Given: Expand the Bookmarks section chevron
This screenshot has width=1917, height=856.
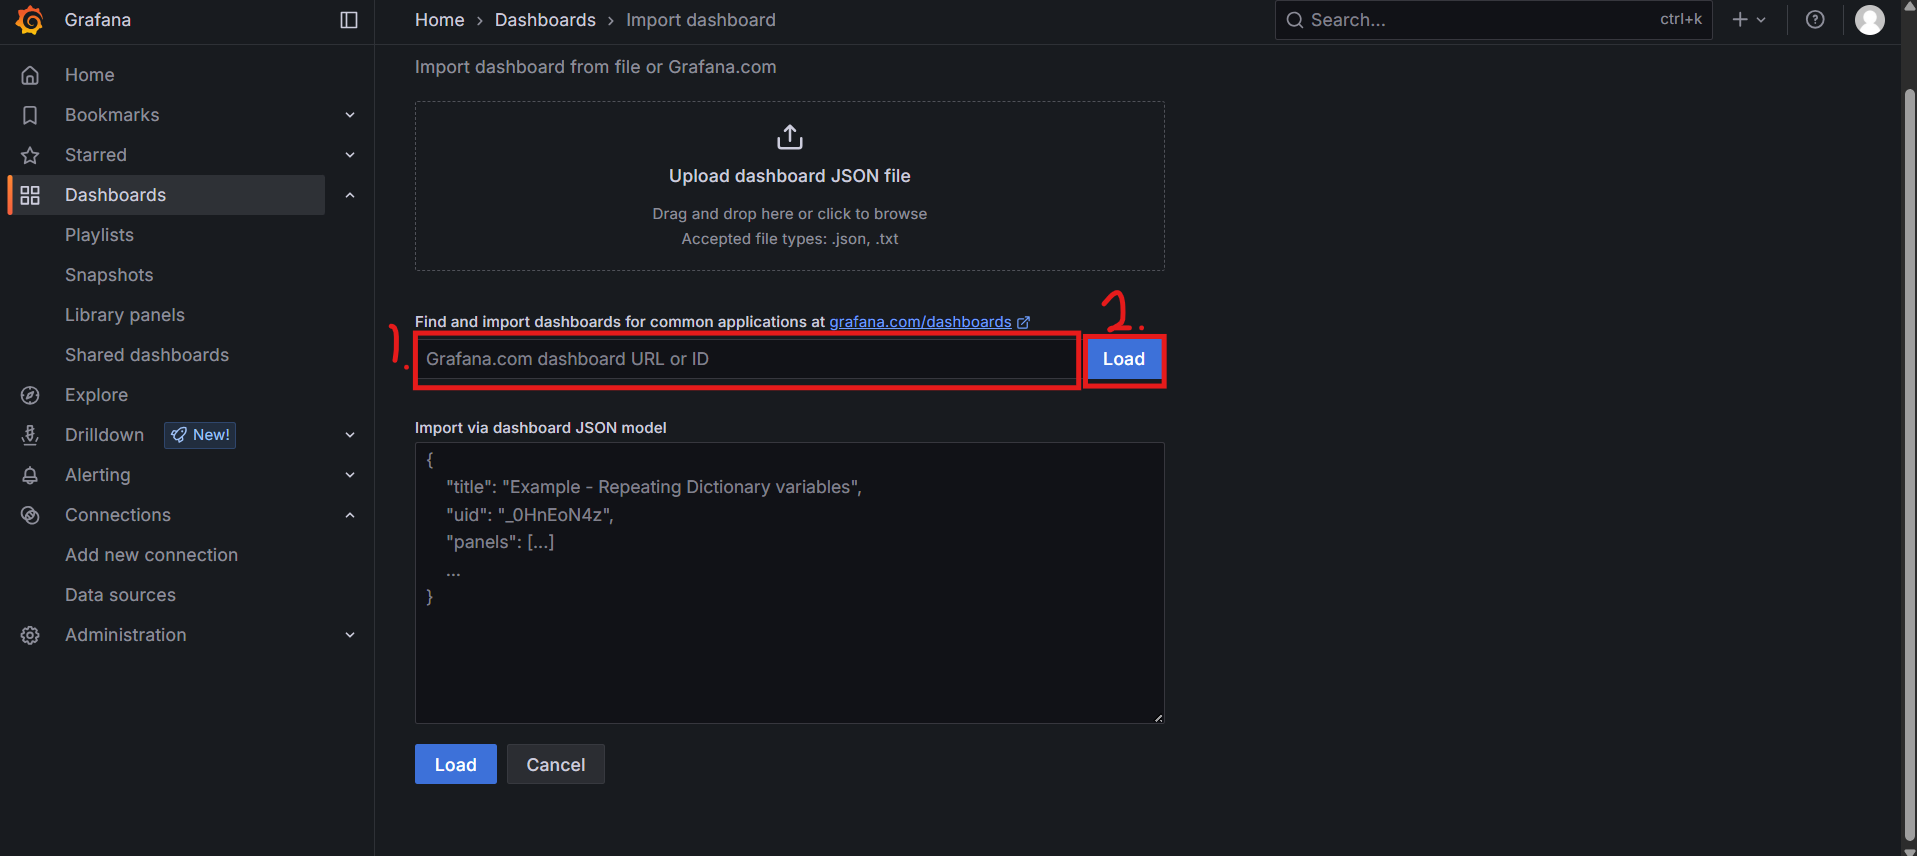Looking at the screenshot, I should point(350,115).
